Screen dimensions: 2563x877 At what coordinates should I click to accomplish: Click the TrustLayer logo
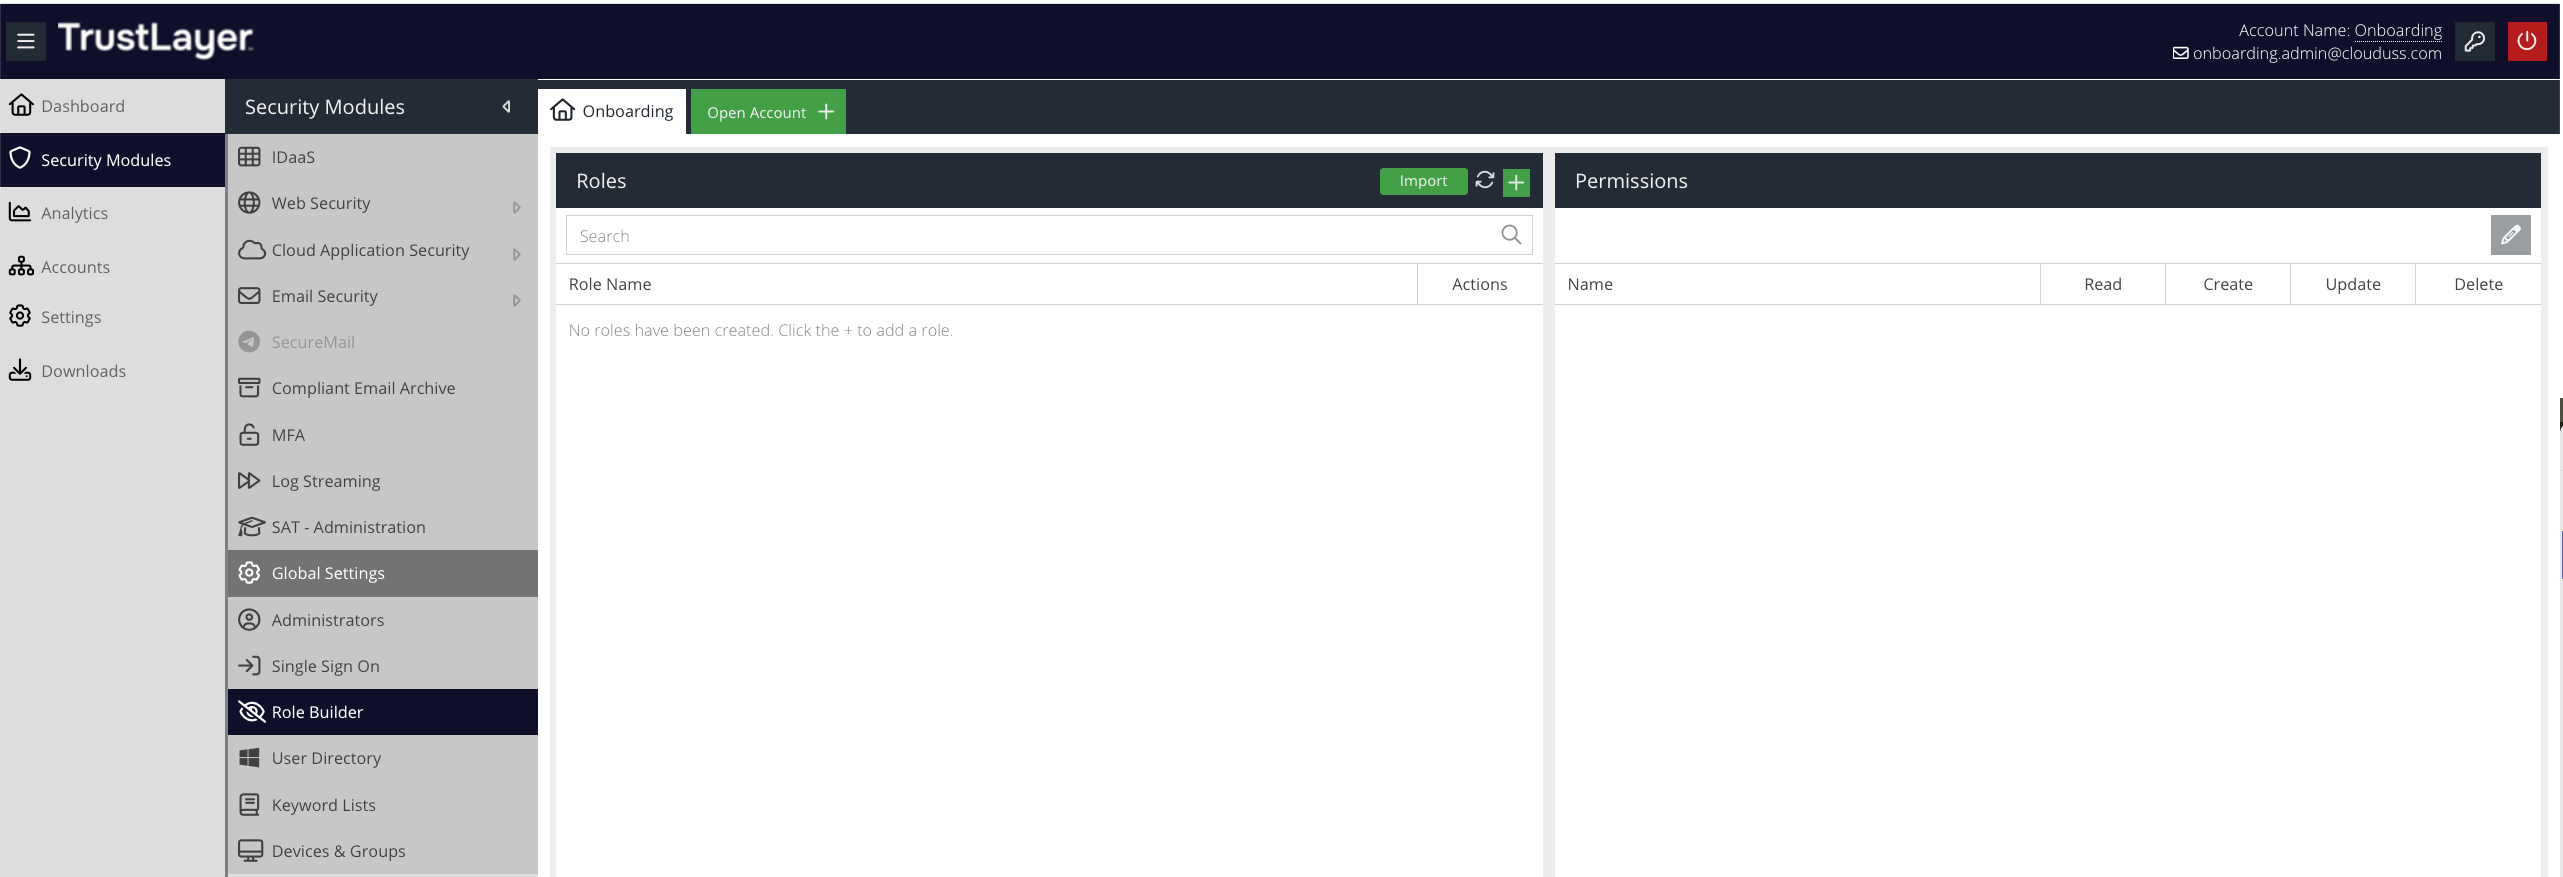coord(156,38)
